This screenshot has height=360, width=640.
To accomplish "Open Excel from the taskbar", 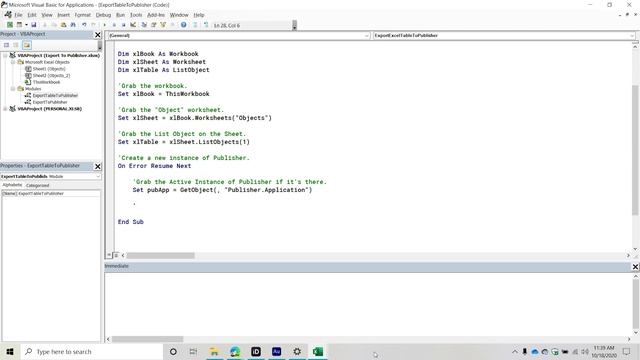I will 318,351.
